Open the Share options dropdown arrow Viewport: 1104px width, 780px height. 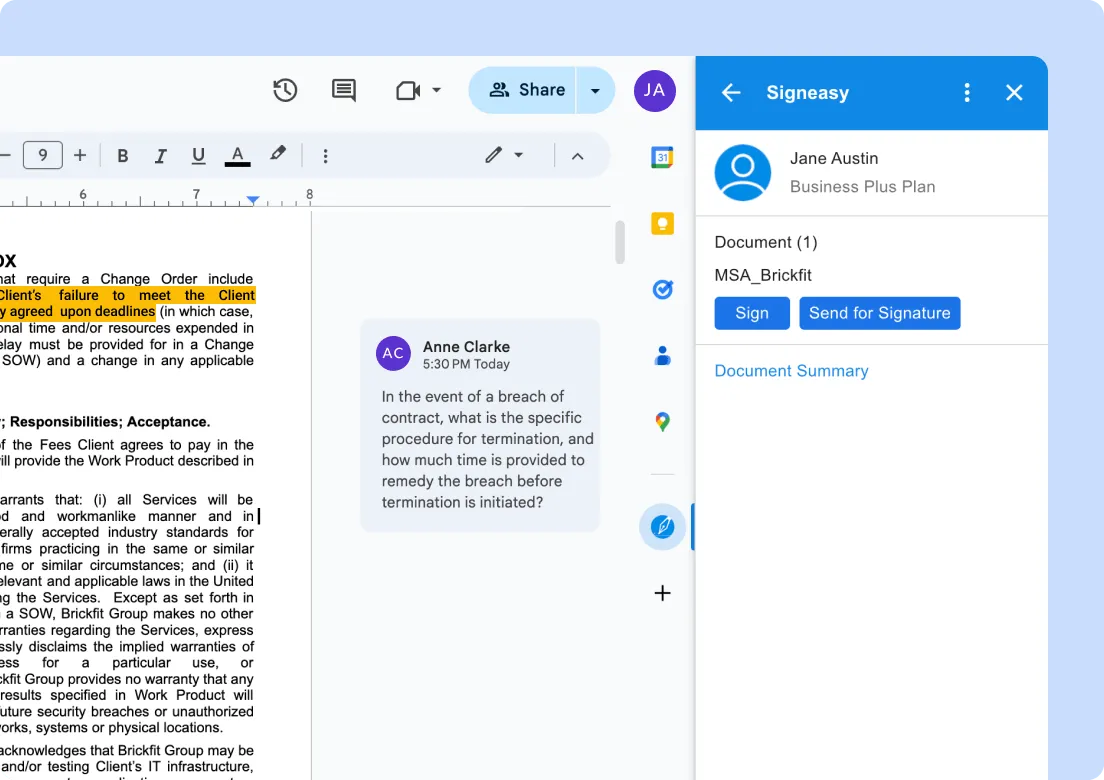(595, 90)
